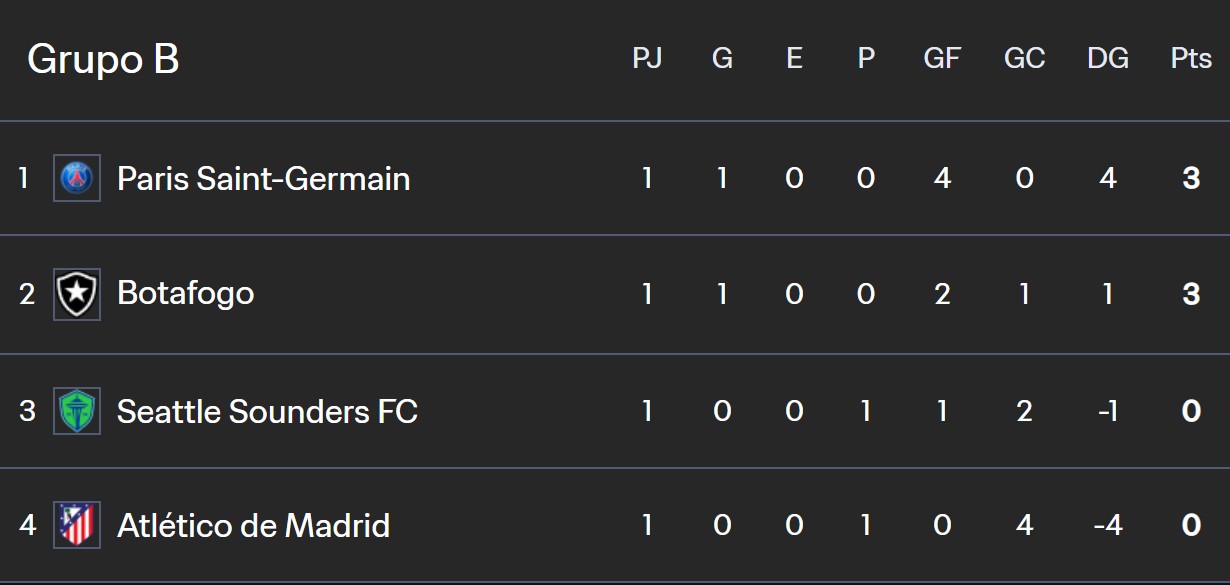
Task: Open the Seattle Sounders FC team link
Action: (x=267, y=411)
